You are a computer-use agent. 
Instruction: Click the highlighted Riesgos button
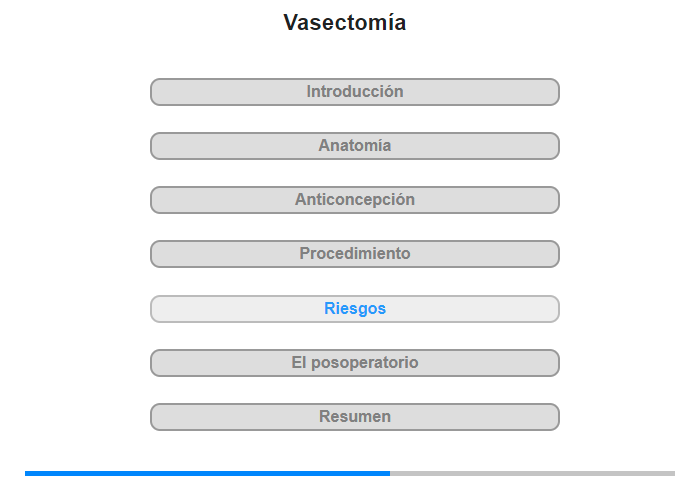pos(355,309)
